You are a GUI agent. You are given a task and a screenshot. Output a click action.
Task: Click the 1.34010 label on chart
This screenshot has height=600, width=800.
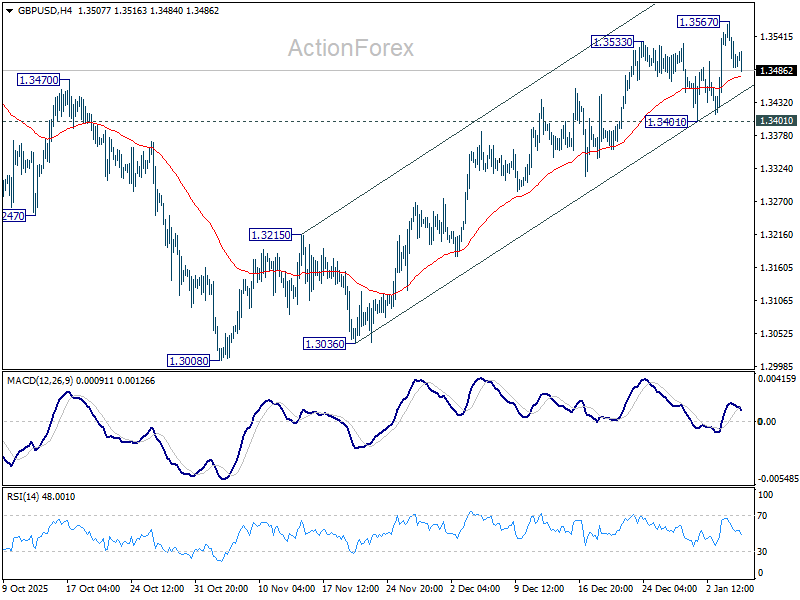coord(666,122)
